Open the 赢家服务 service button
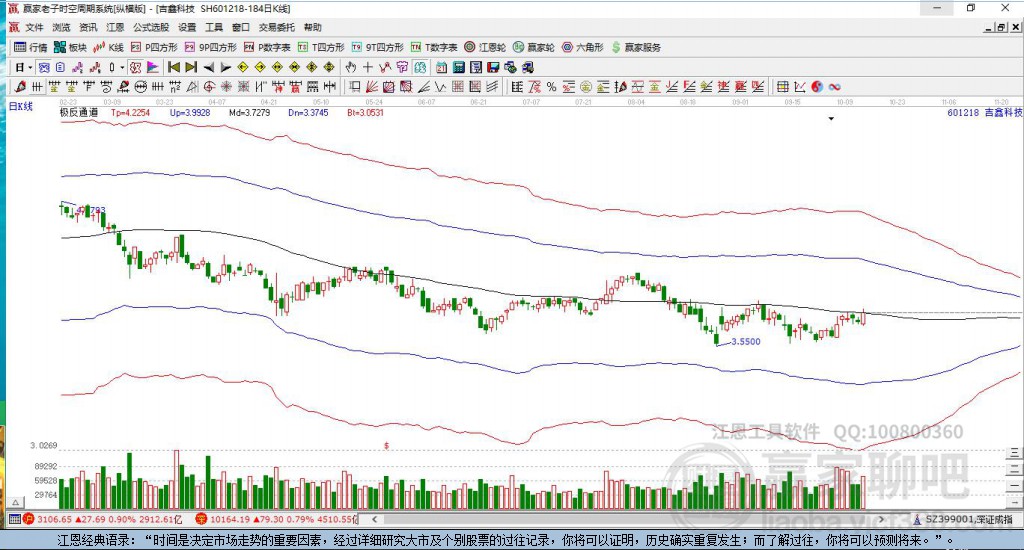Screen dimensions: 1024x550 point(636,47)
